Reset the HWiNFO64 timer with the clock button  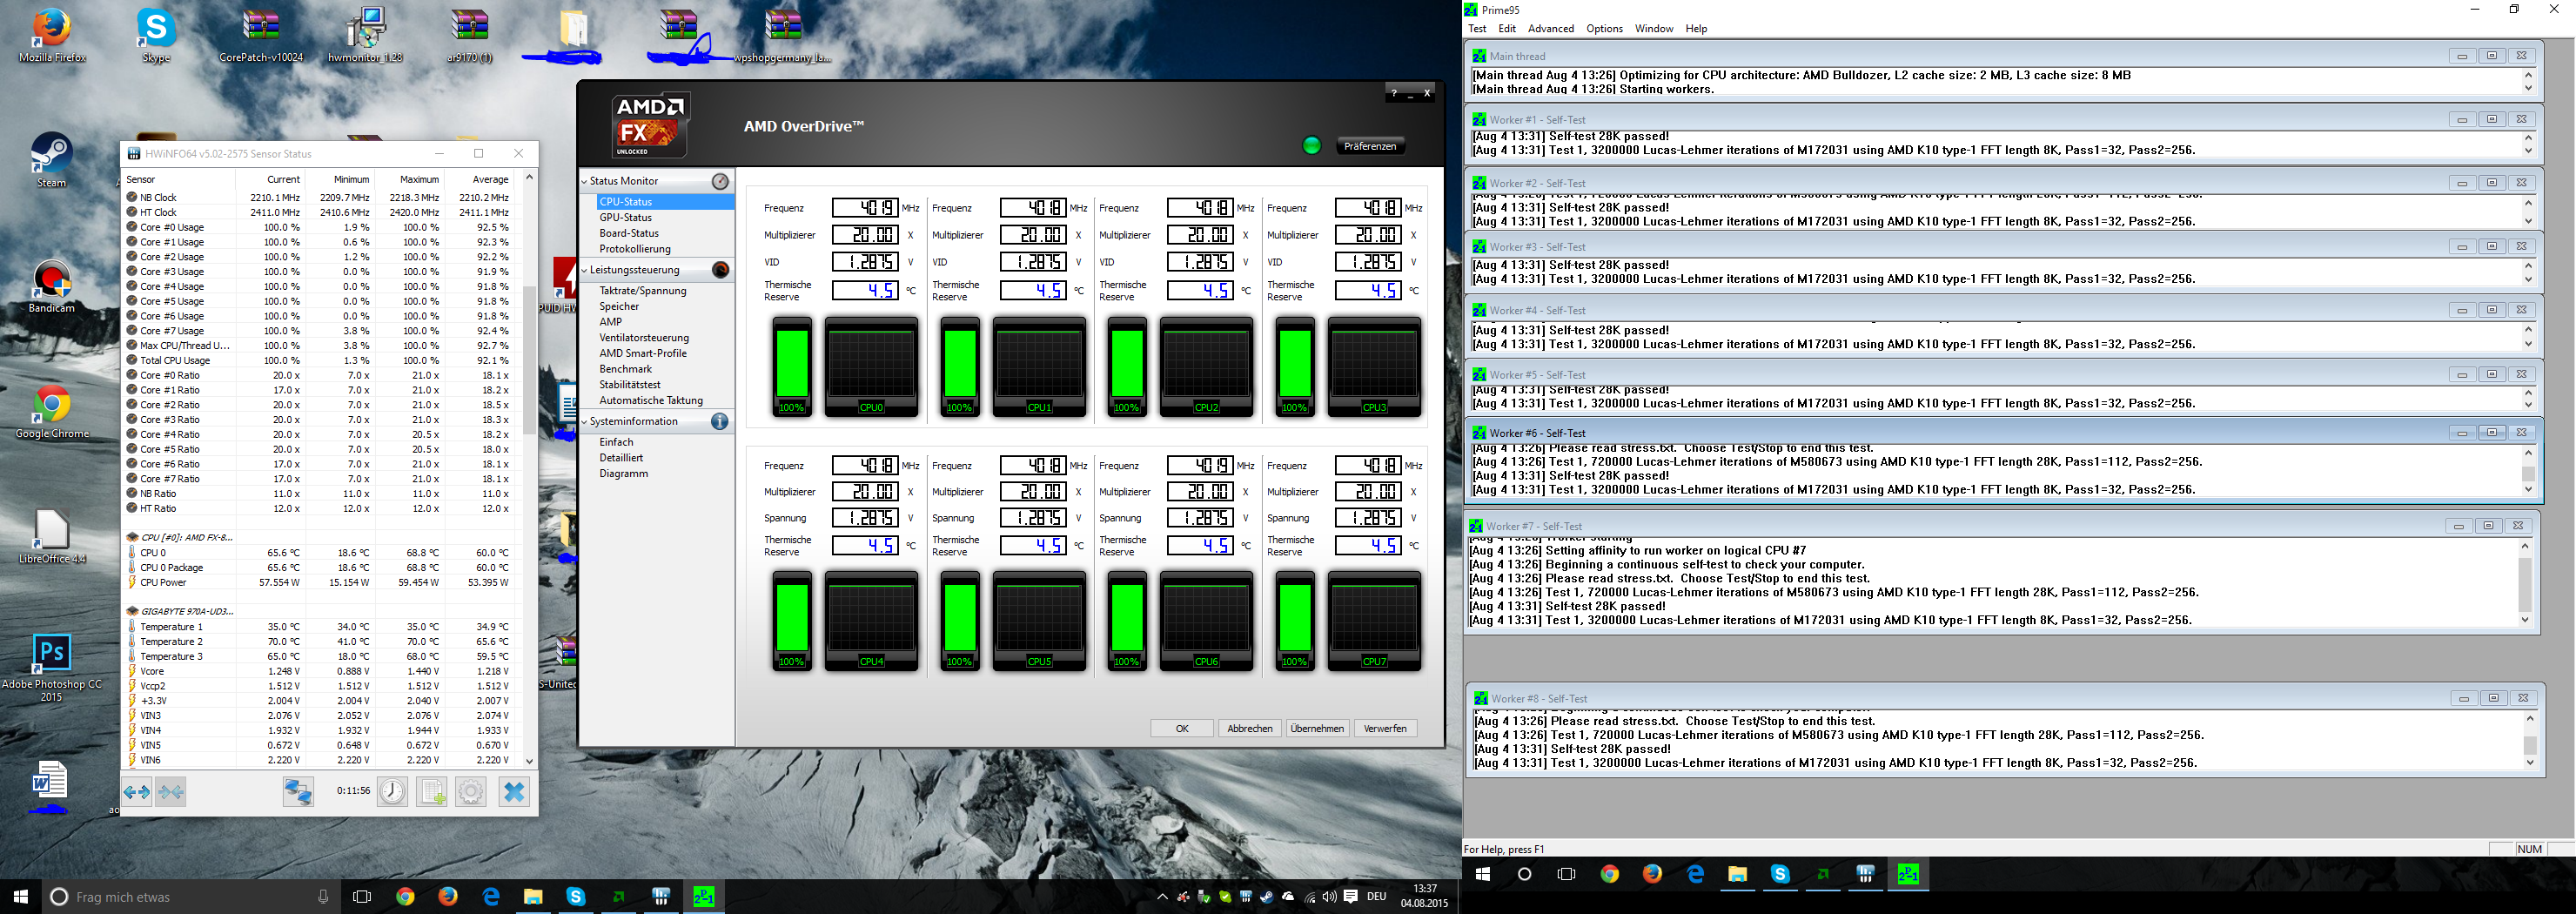pyautogui.click(x=392, y=792)
